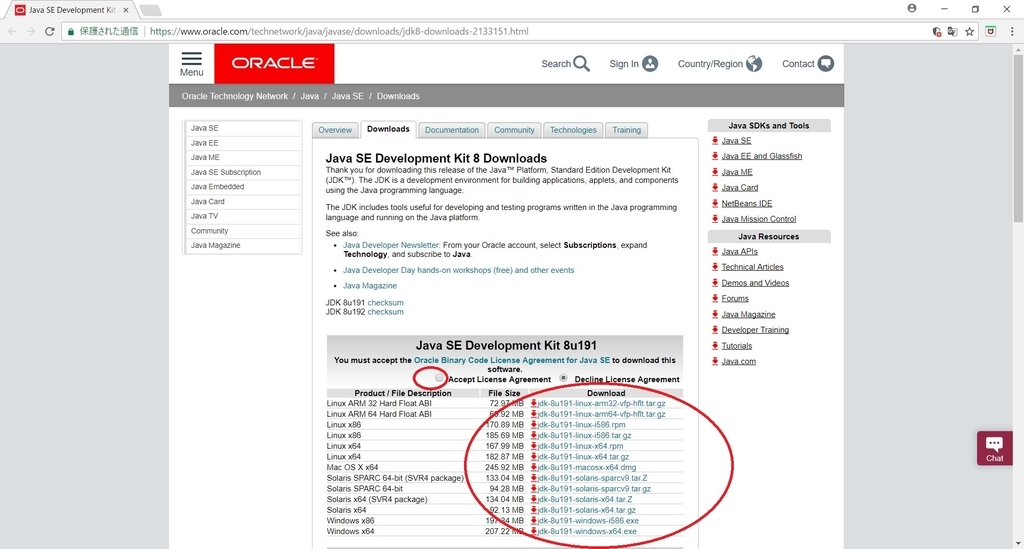Download jdk-8u191-windows-x64.exe

coord(586,531)
